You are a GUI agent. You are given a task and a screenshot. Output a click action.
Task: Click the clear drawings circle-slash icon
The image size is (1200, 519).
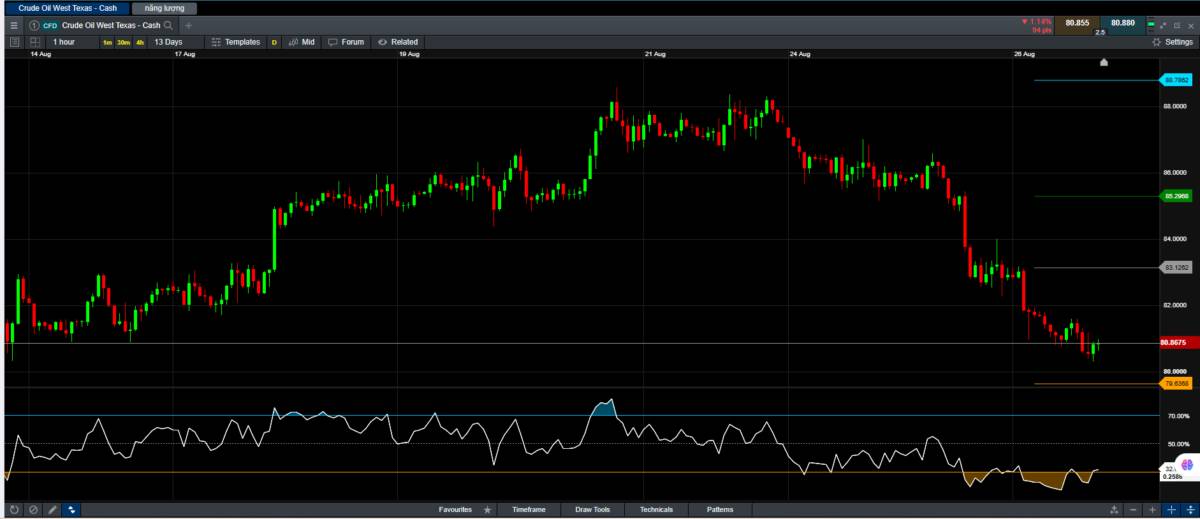[x=33, y=510]
